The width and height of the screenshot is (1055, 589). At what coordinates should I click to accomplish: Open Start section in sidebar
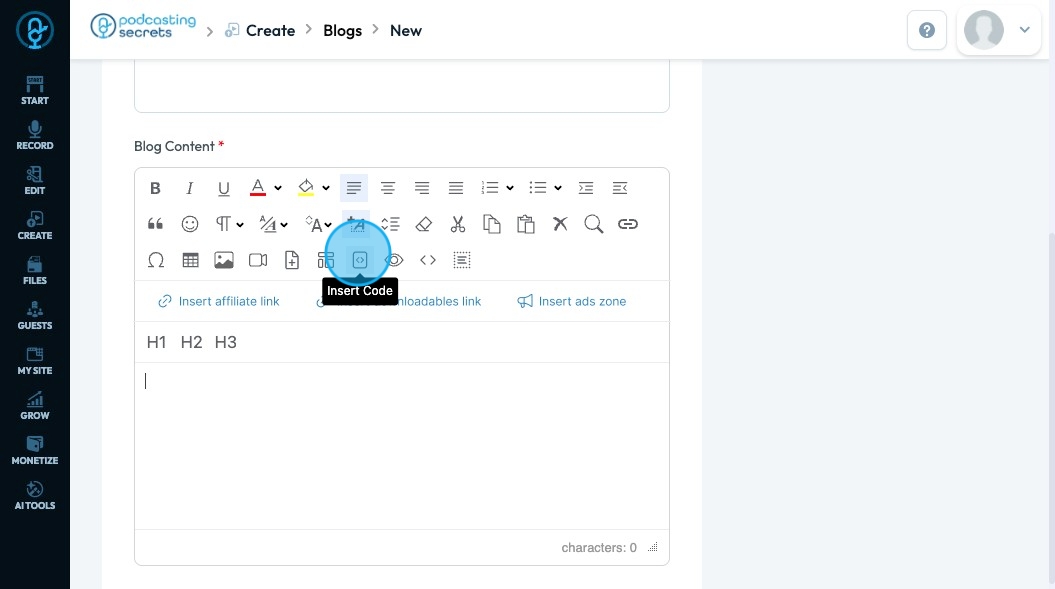[x=35, y=90]
